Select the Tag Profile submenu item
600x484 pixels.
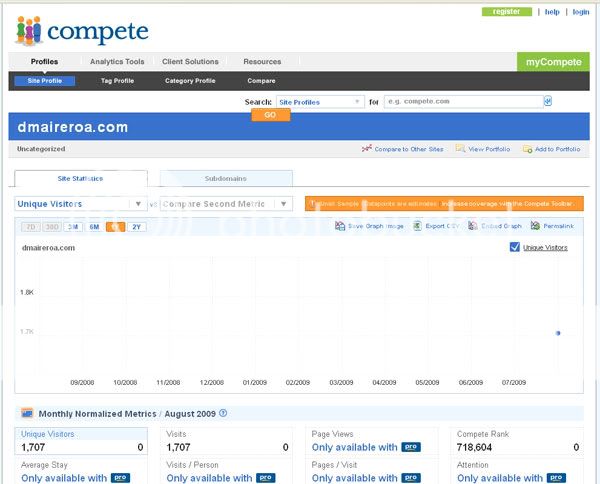[x=117, y=81]
